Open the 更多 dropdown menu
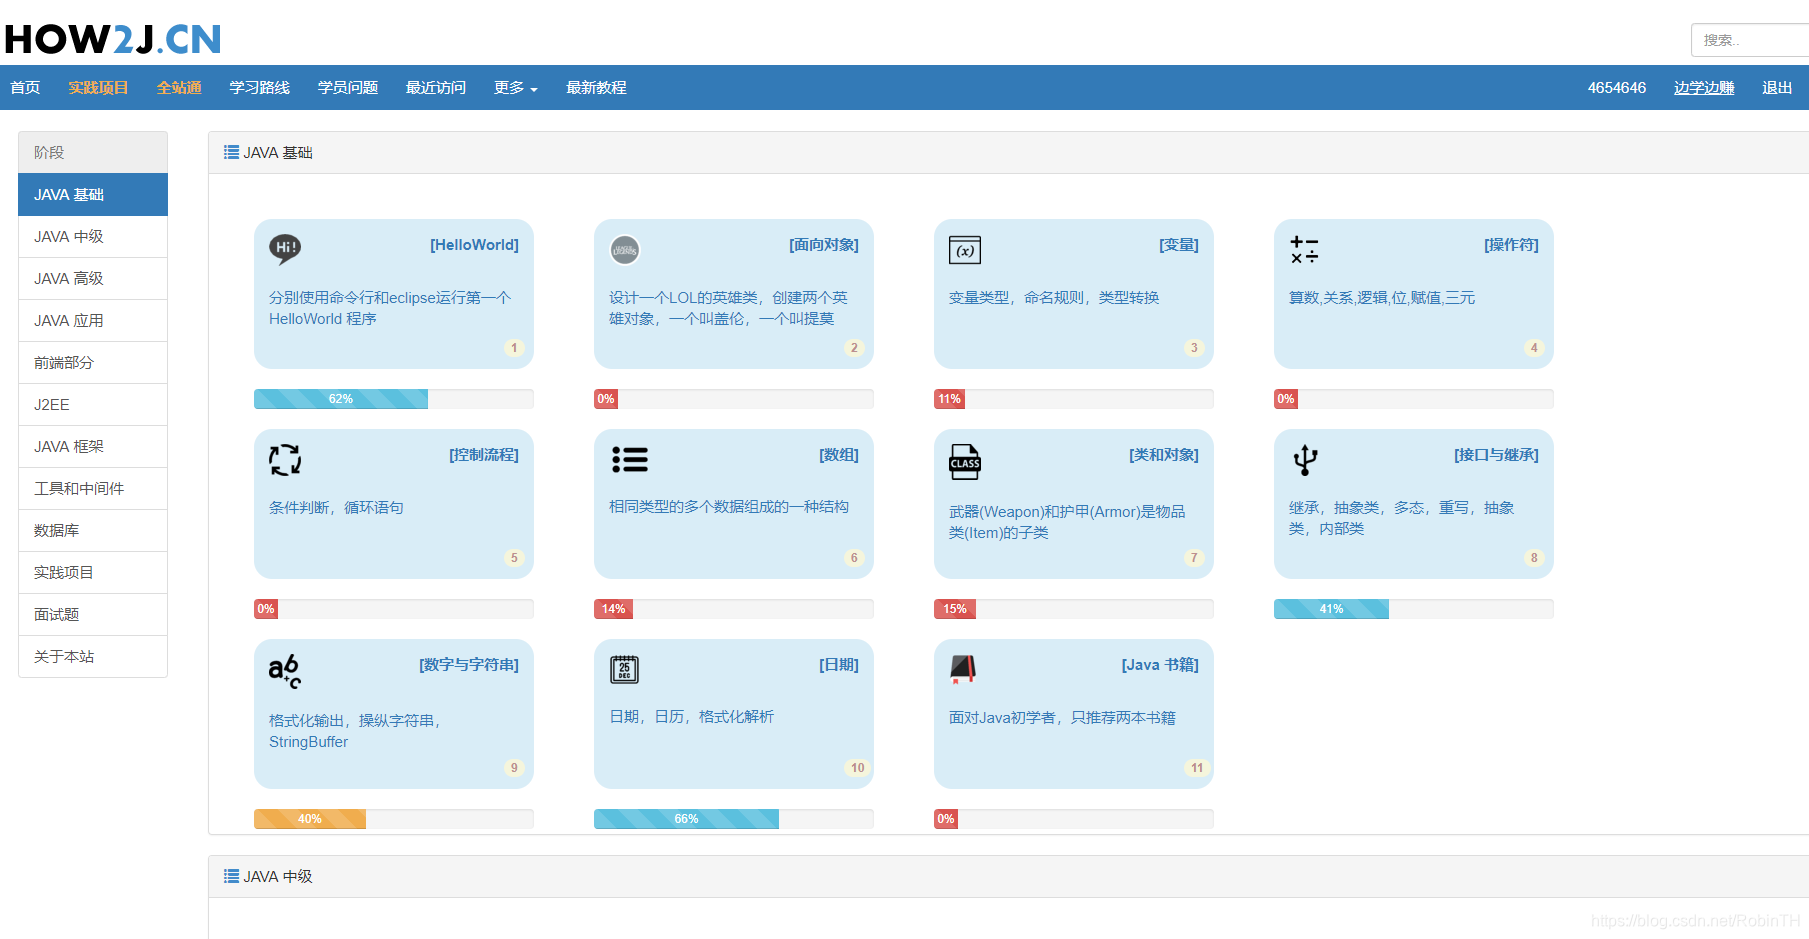 pyautogui.click(x=516, y=88)
